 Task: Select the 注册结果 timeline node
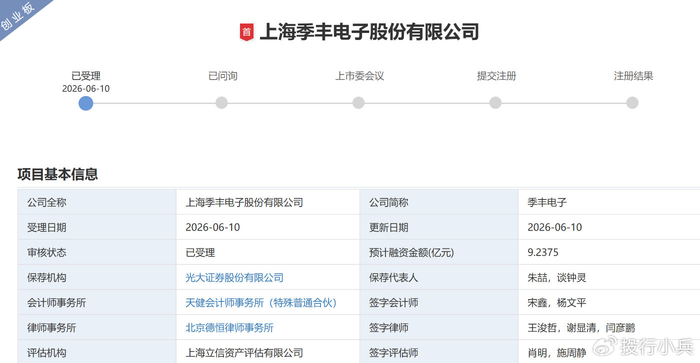pyautogui.click(x=632, y=103)
